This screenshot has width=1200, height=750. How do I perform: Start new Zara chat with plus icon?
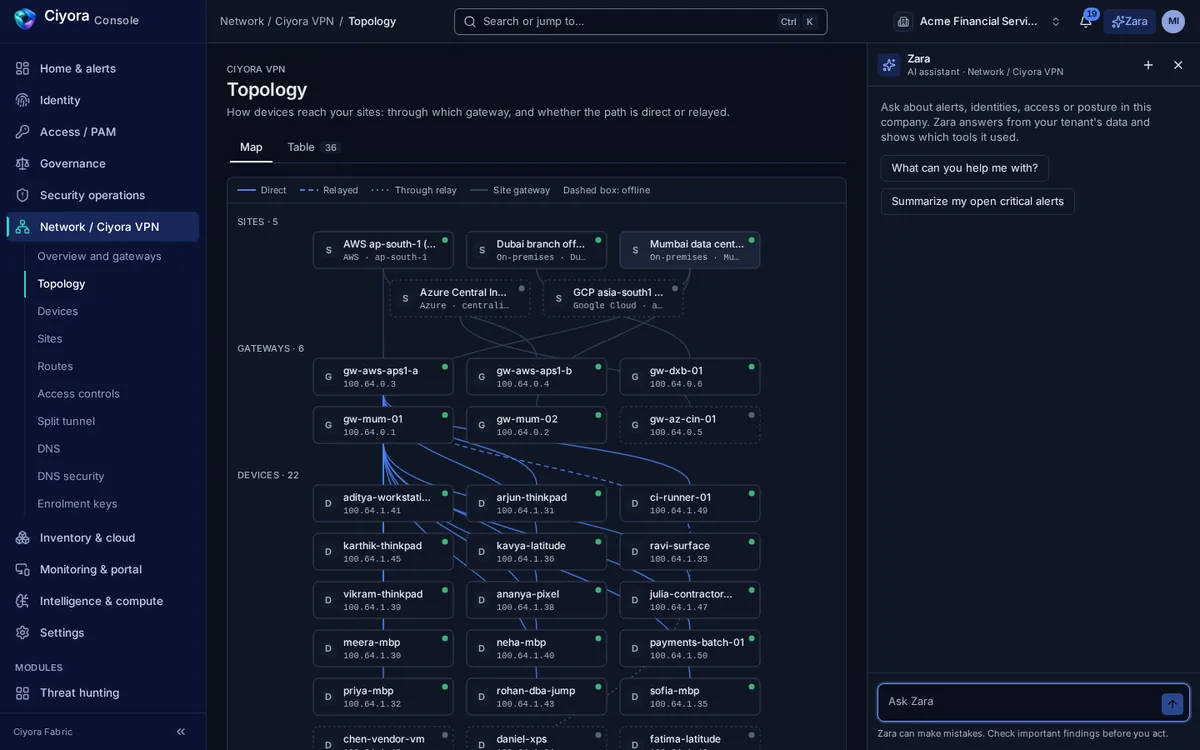click(x=1148, y=65)
